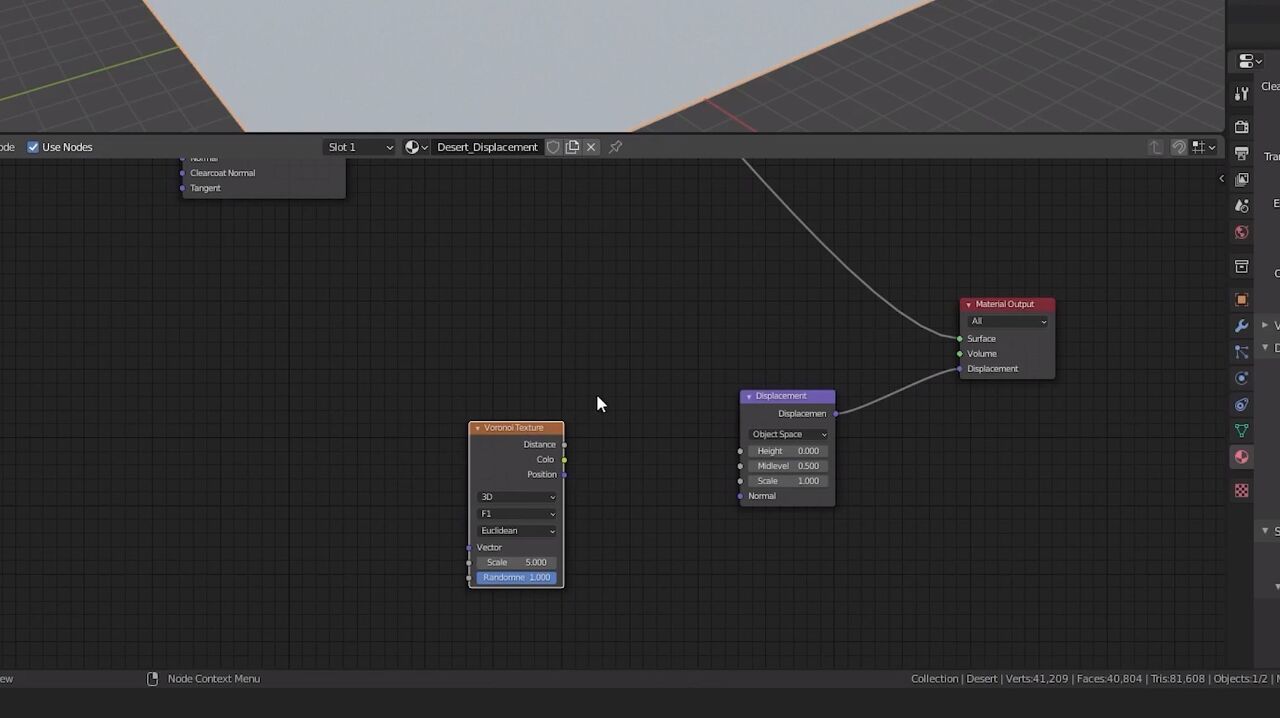This screenshot has width=1280, height=718.
Task: Unlink the Desert_Displacement material
Action: (x=591, y=147)
